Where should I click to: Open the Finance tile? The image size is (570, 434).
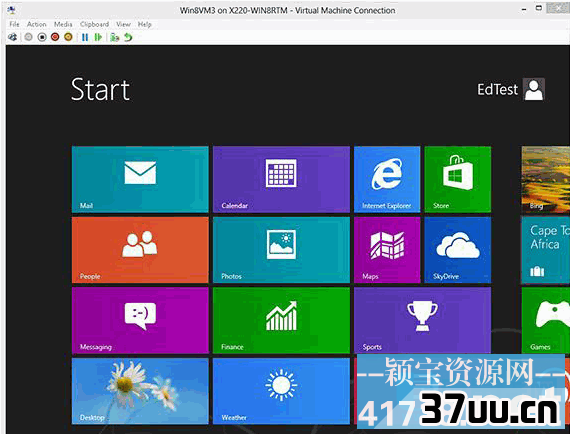[281, 320]
